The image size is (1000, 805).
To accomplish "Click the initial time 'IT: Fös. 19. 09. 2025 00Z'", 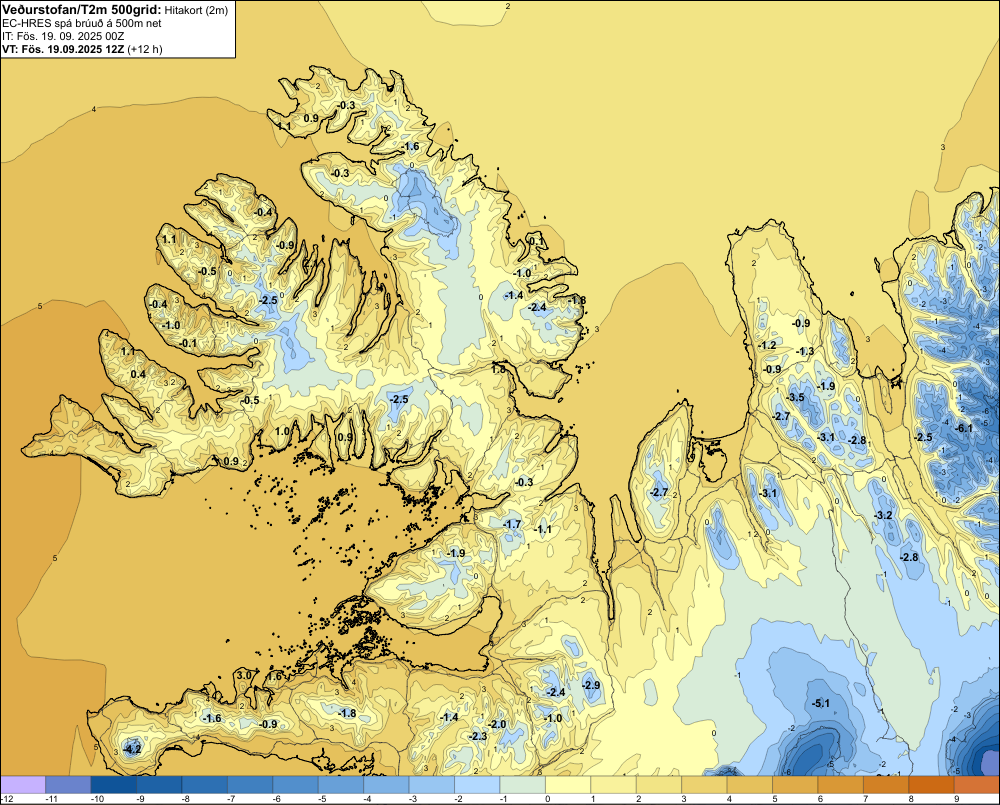I will click(x=63, y=36).
